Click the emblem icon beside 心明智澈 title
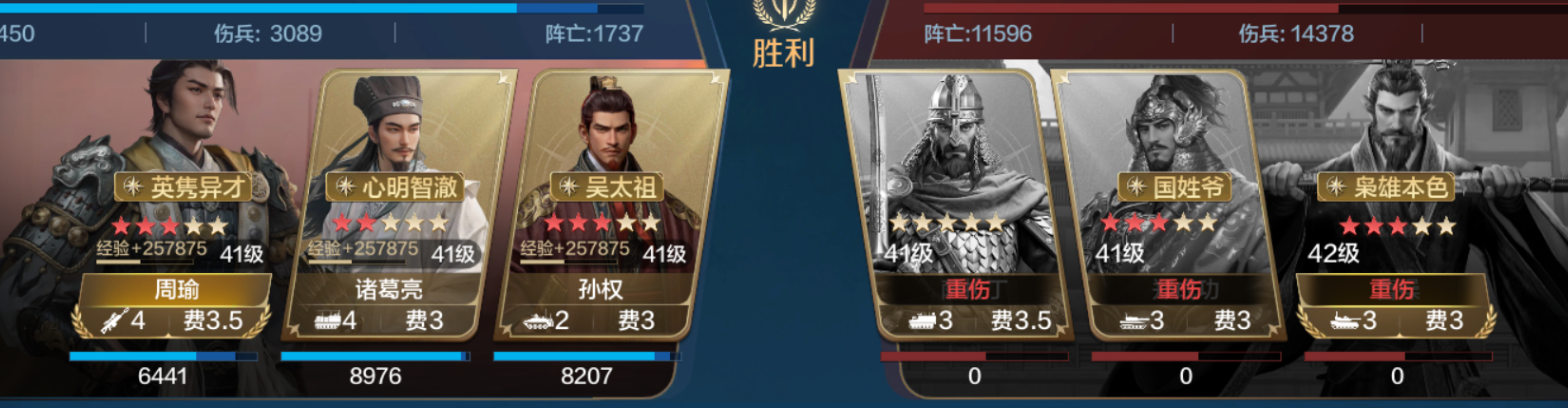 [346, 187]
